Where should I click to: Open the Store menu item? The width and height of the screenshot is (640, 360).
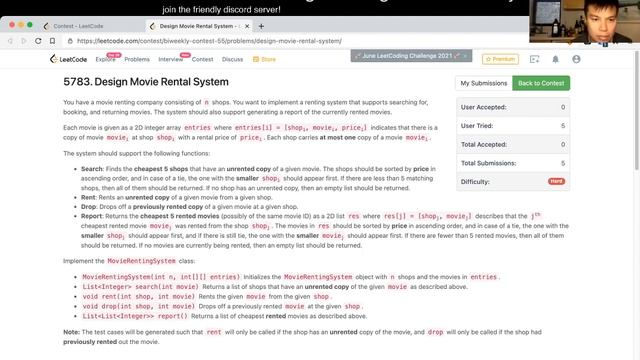point(264,59)
